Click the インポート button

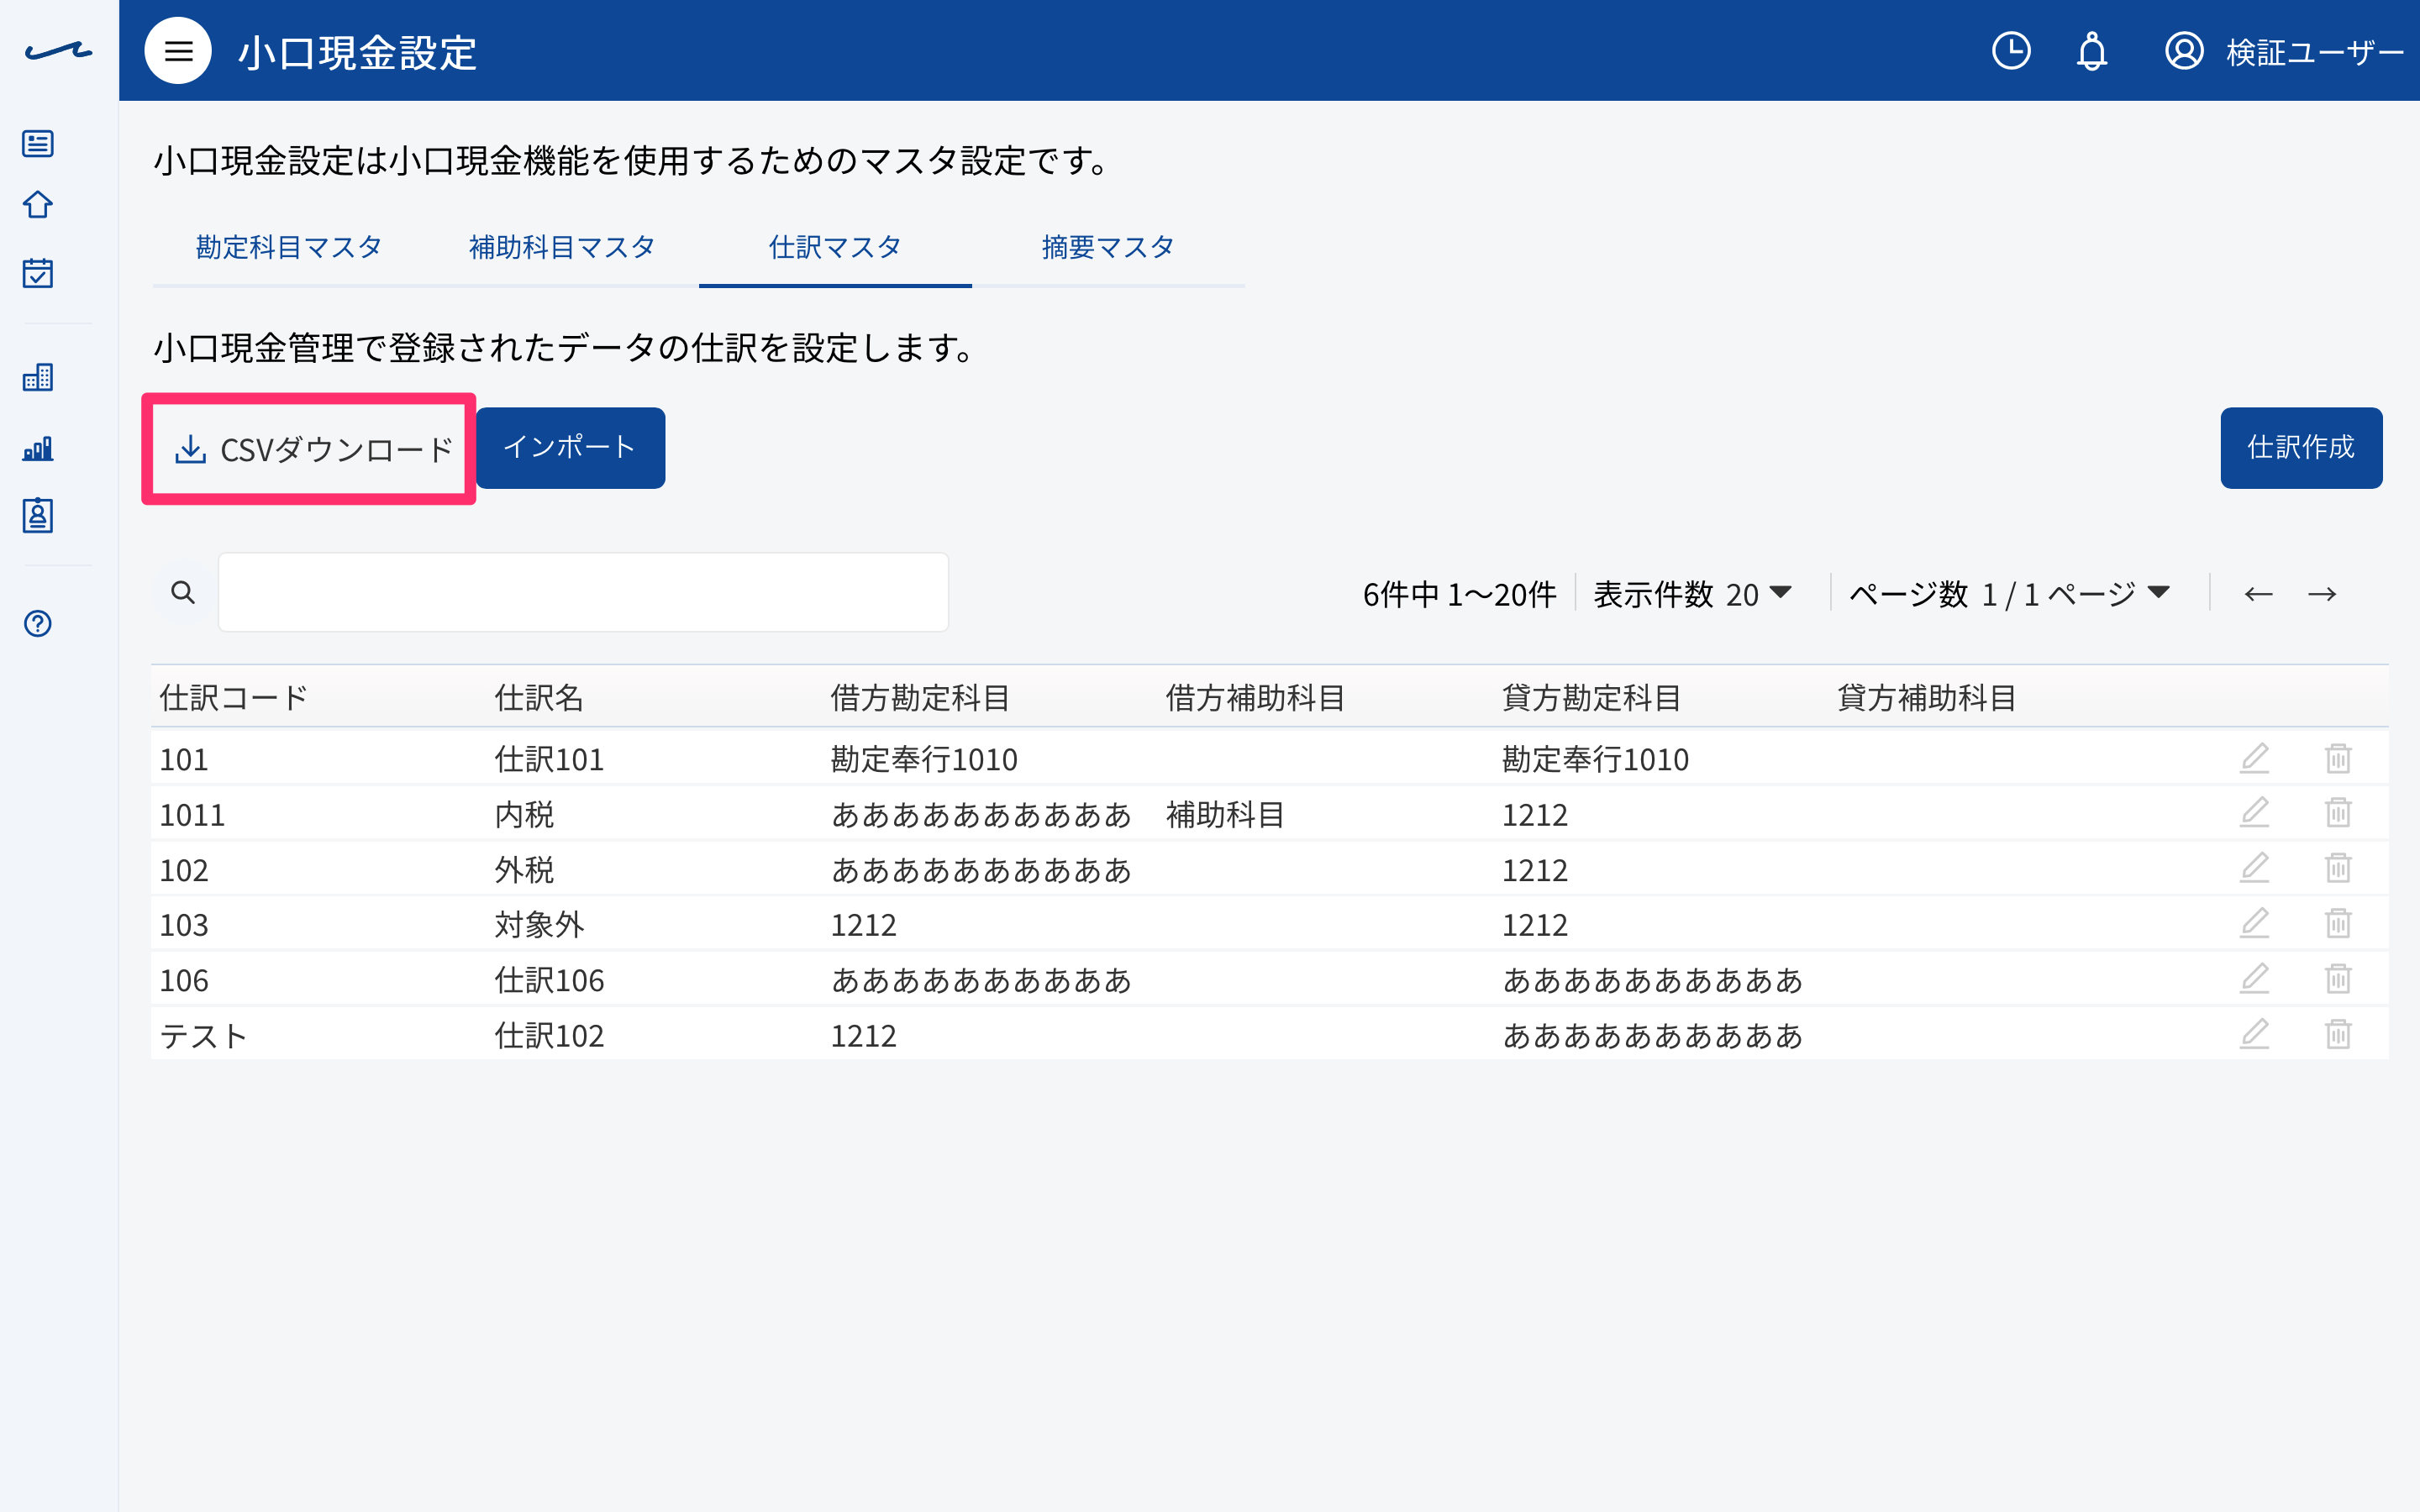click(570, 448)
